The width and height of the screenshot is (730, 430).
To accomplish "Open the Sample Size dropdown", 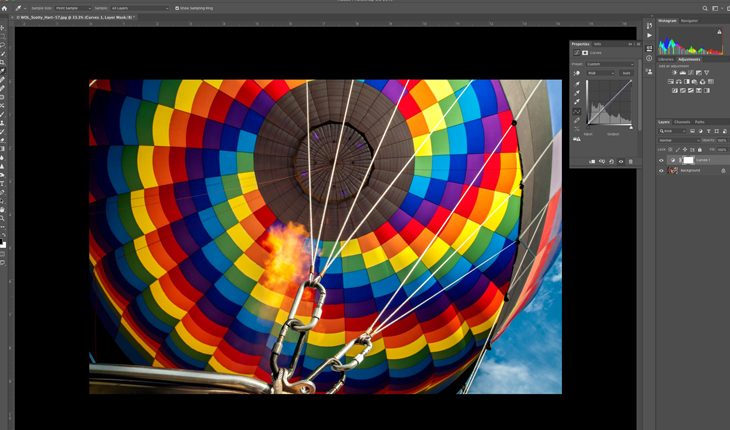I will point(73,8).
